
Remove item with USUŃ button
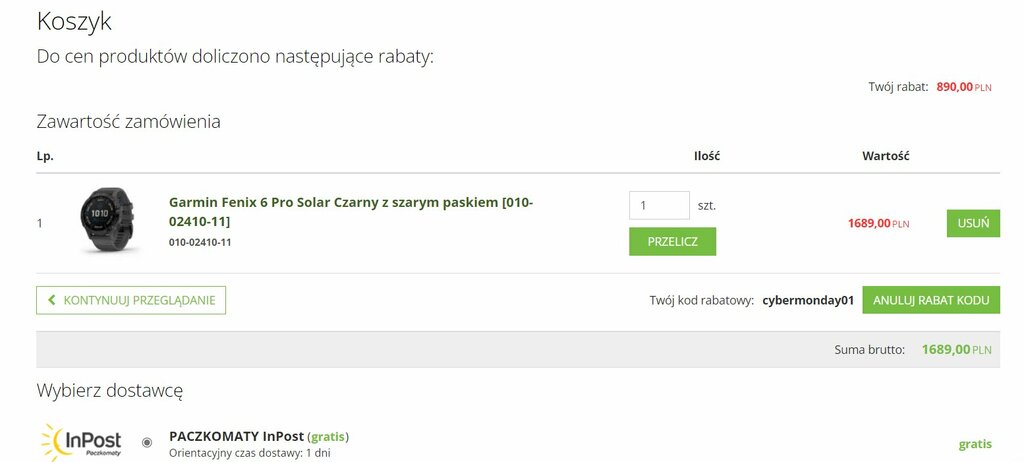coord(973,223)
